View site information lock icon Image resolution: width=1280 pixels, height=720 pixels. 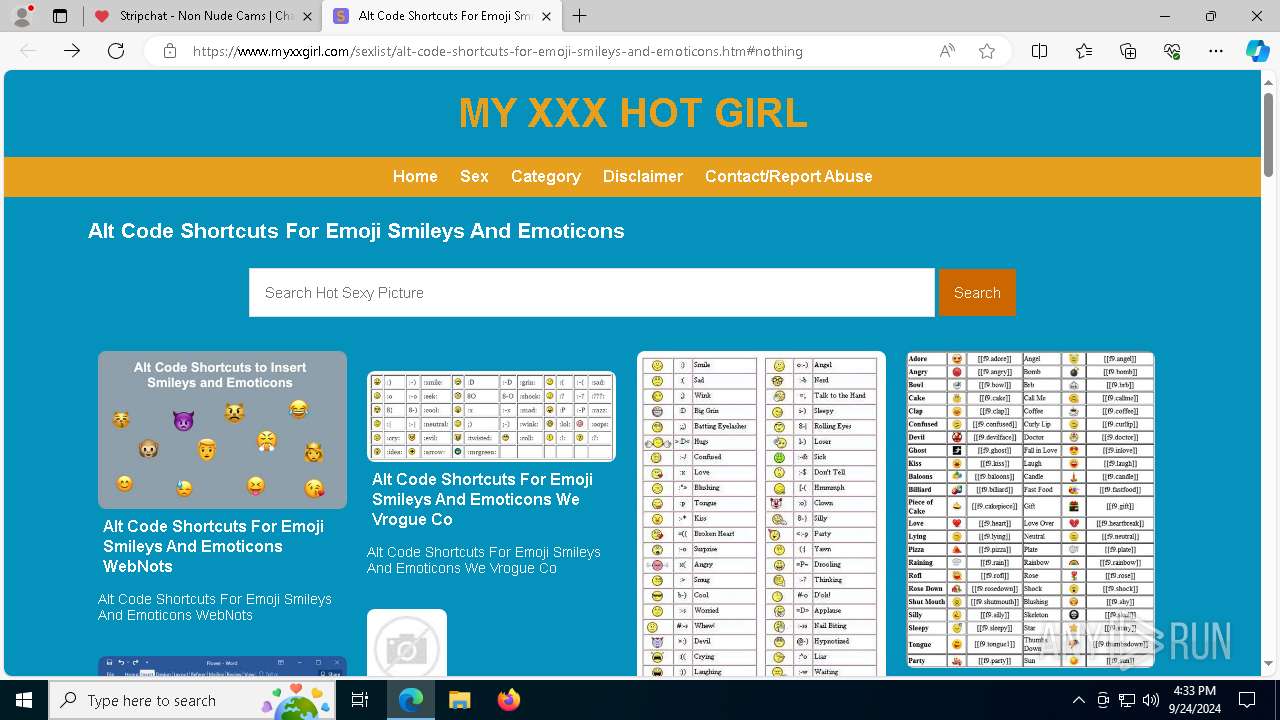[170, 51]
